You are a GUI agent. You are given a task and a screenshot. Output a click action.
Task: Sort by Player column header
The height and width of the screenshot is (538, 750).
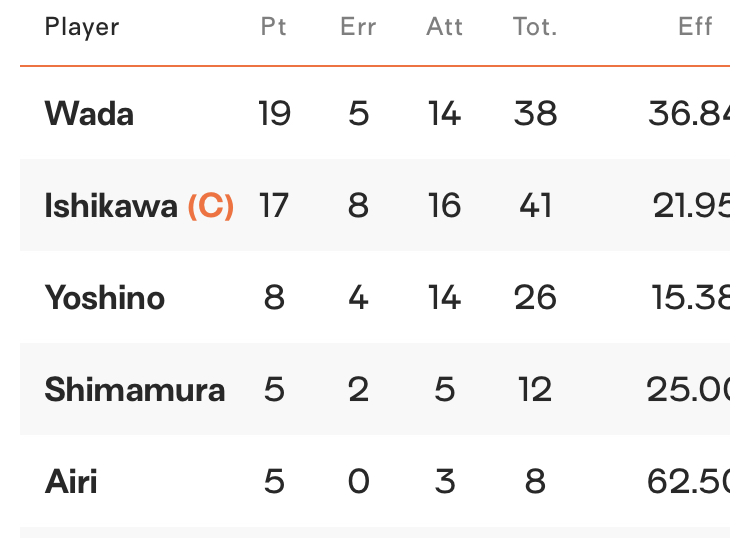[82, 27]
